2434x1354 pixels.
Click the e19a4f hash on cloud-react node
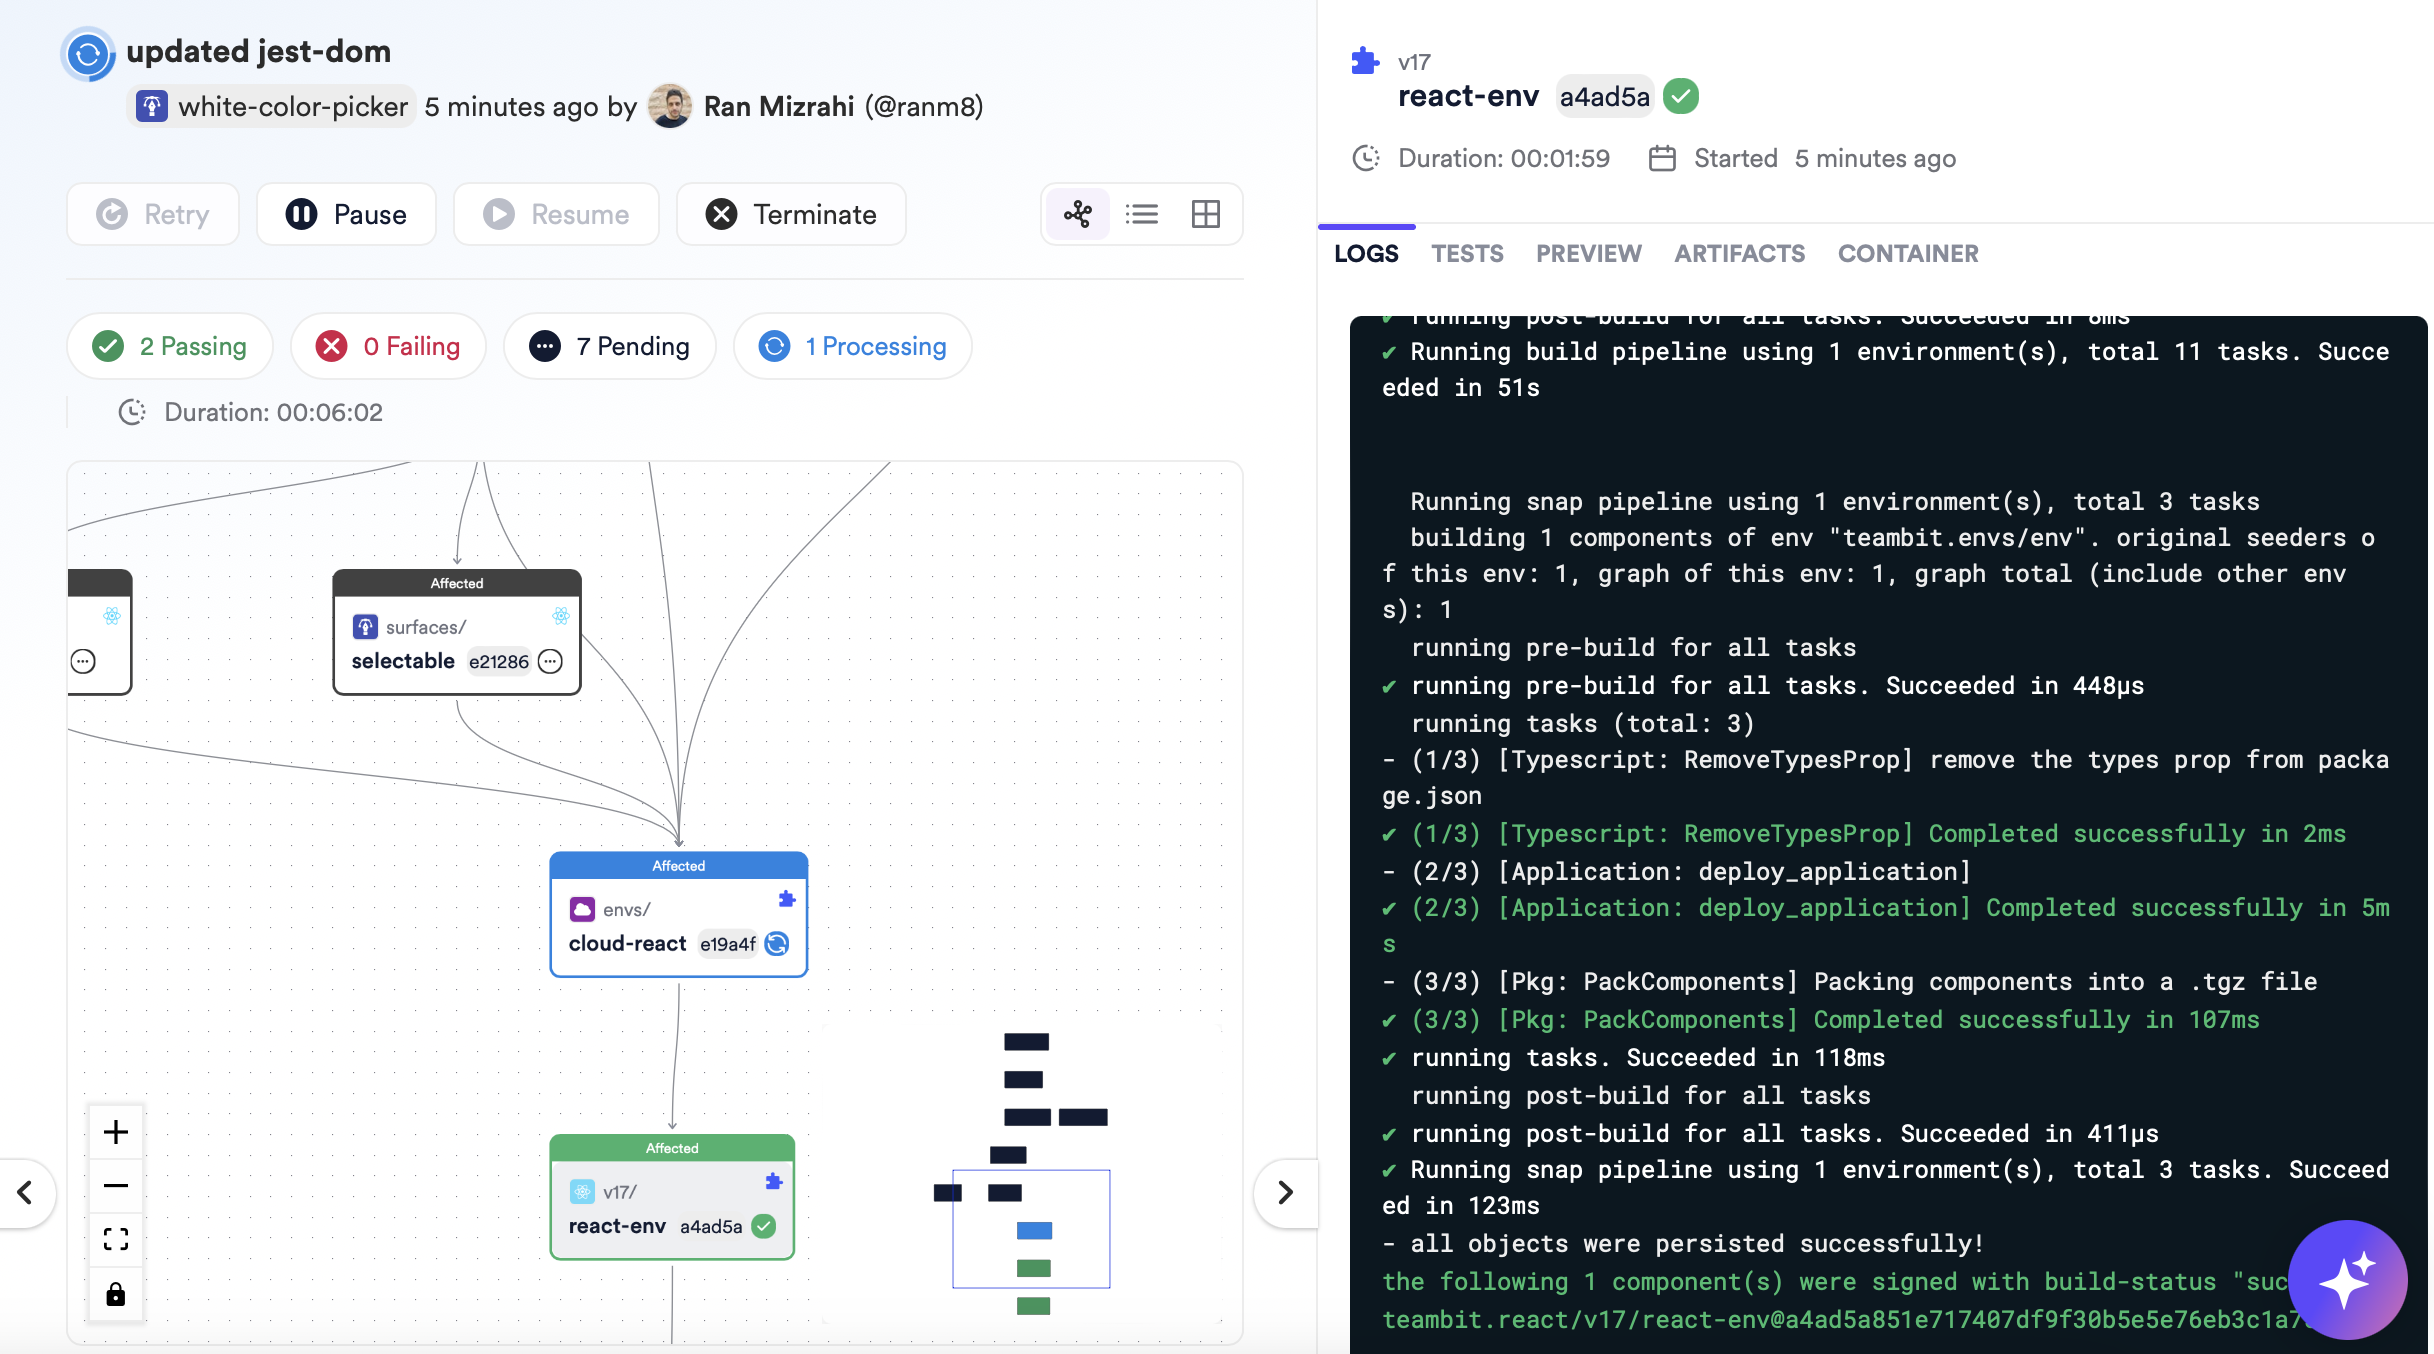pyautogui.click(x=728, y=943)
